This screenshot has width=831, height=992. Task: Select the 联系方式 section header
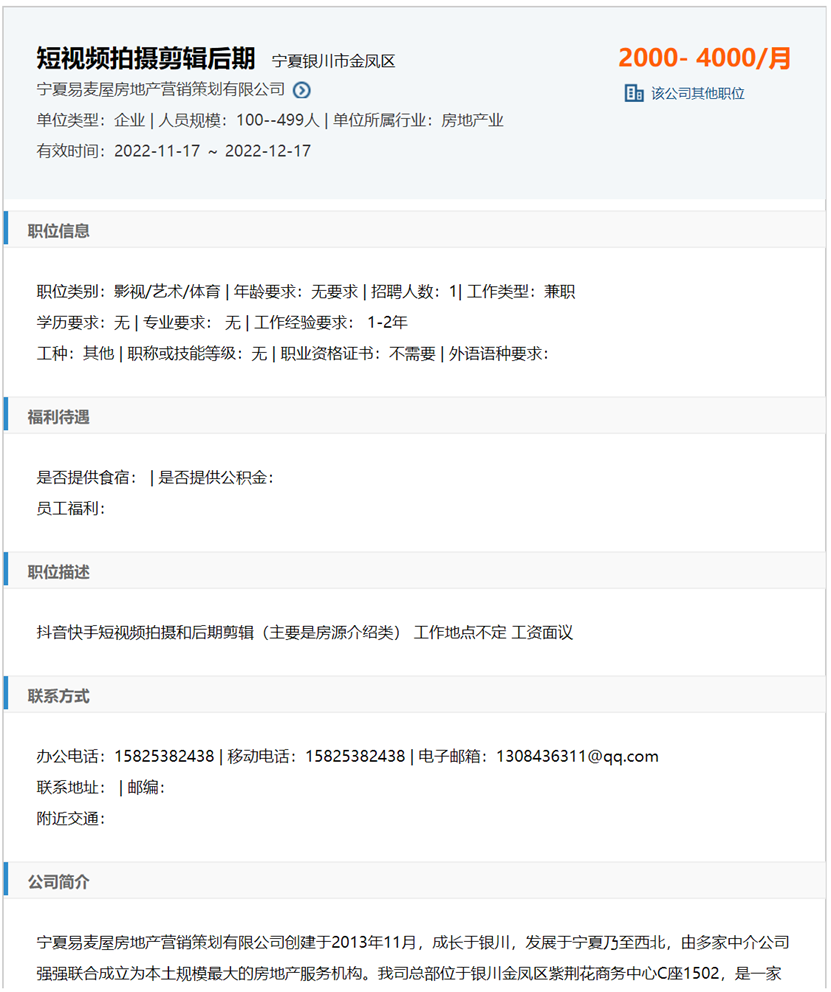59,696
